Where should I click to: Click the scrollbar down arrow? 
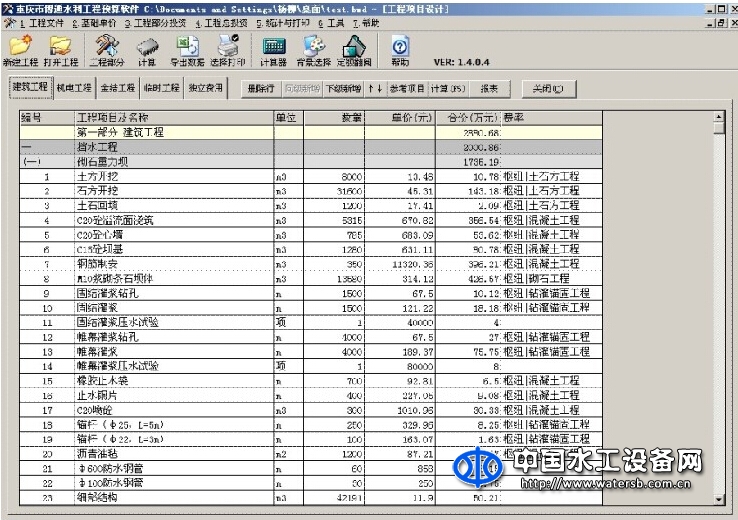[719, 500]
